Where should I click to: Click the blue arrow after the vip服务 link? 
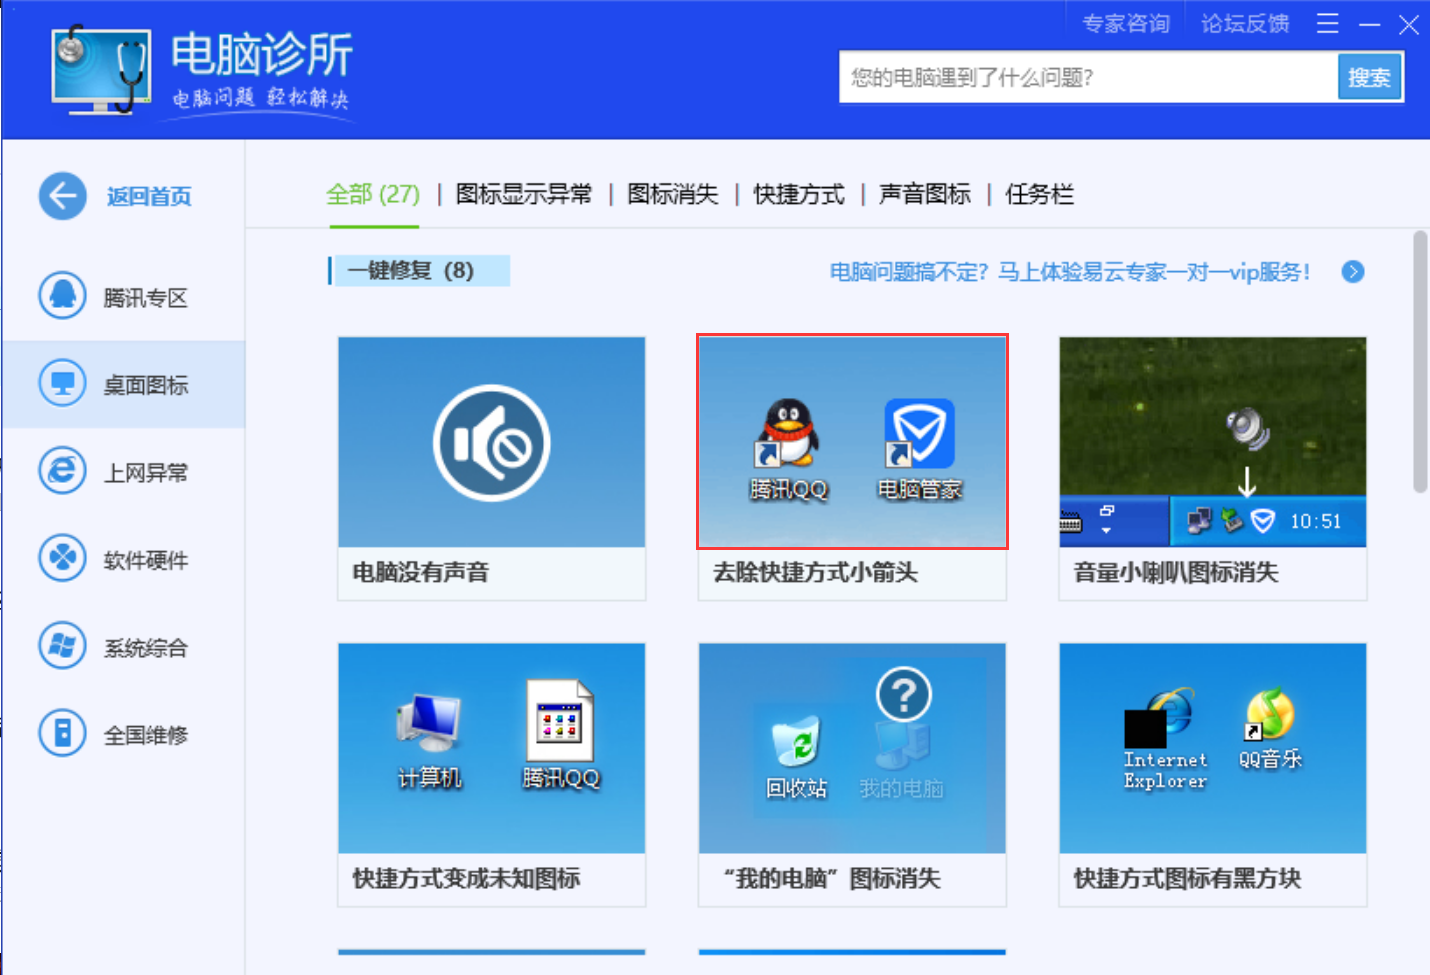tap(1353, 272)
